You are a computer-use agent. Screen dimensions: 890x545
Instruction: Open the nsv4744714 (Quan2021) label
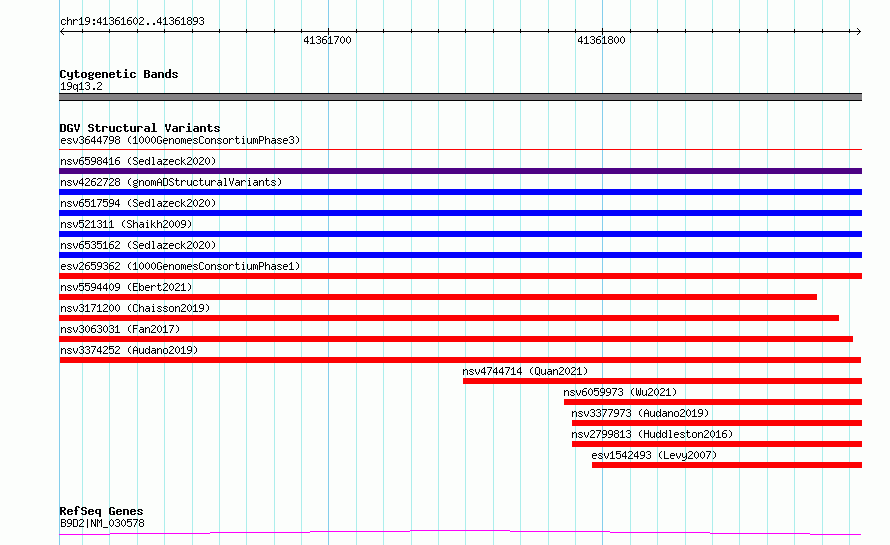525,371
